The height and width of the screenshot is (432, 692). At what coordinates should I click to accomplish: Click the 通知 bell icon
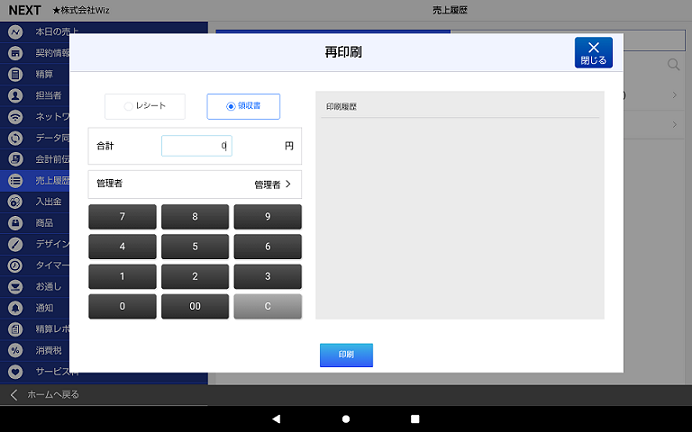pos(15,307)
